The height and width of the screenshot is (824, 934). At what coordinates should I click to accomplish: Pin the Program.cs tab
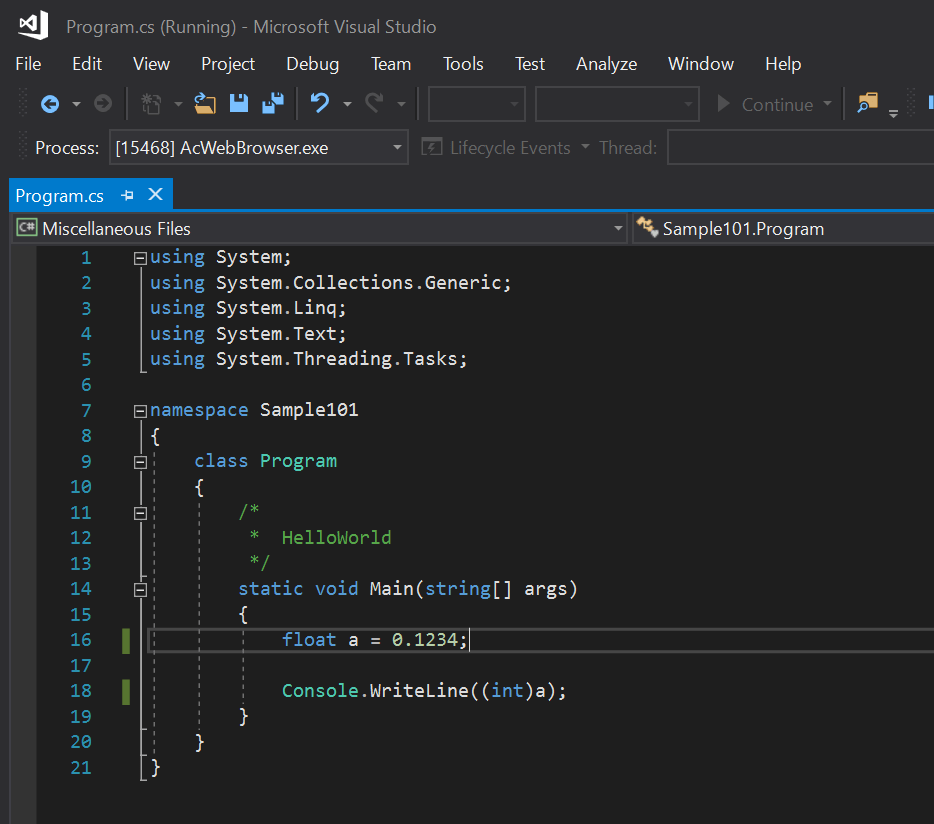(x=127, y=195)
